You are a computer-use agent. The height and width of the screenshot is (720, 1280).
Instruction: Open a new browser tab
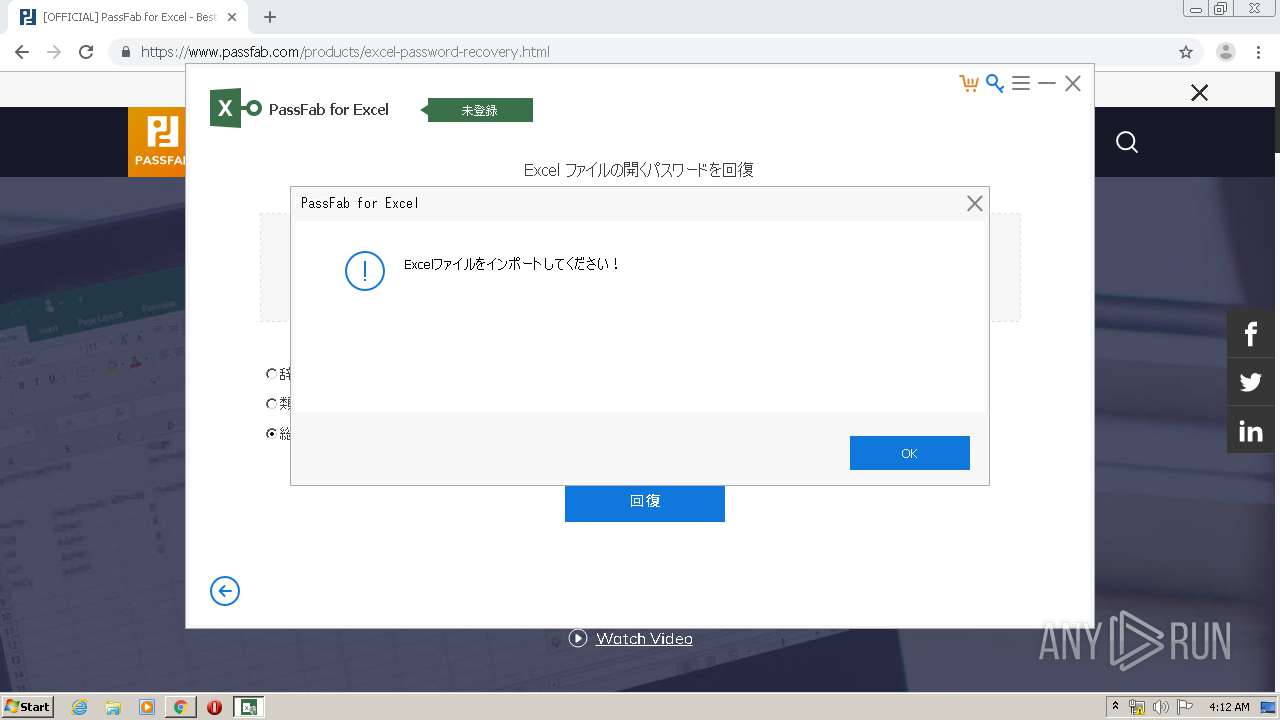point(270,17)
